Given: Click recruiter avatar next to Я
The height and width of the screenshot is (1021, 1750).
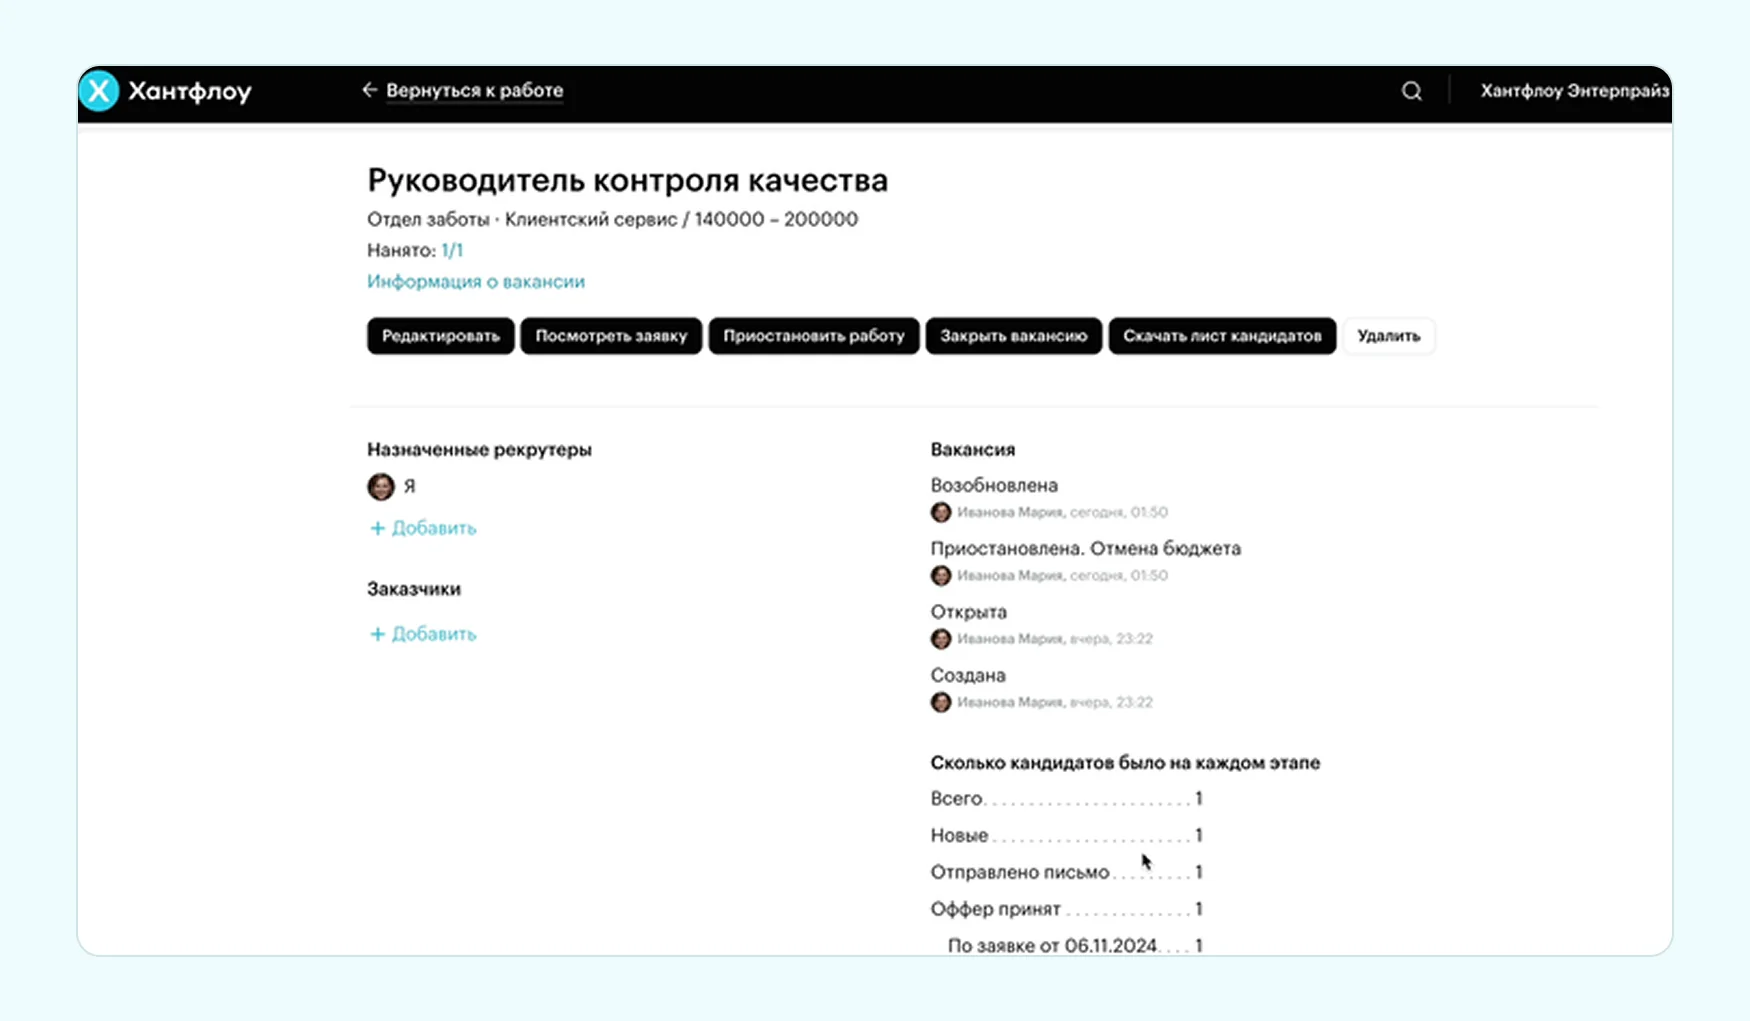Looking at the screenshot, I should pos(381,487).
